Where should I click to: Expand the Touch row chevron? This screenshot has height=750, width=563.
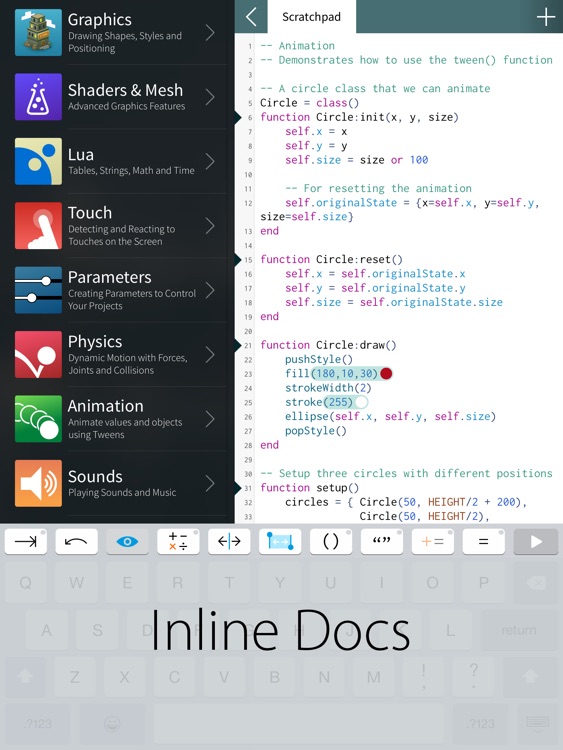click(210, 226)
